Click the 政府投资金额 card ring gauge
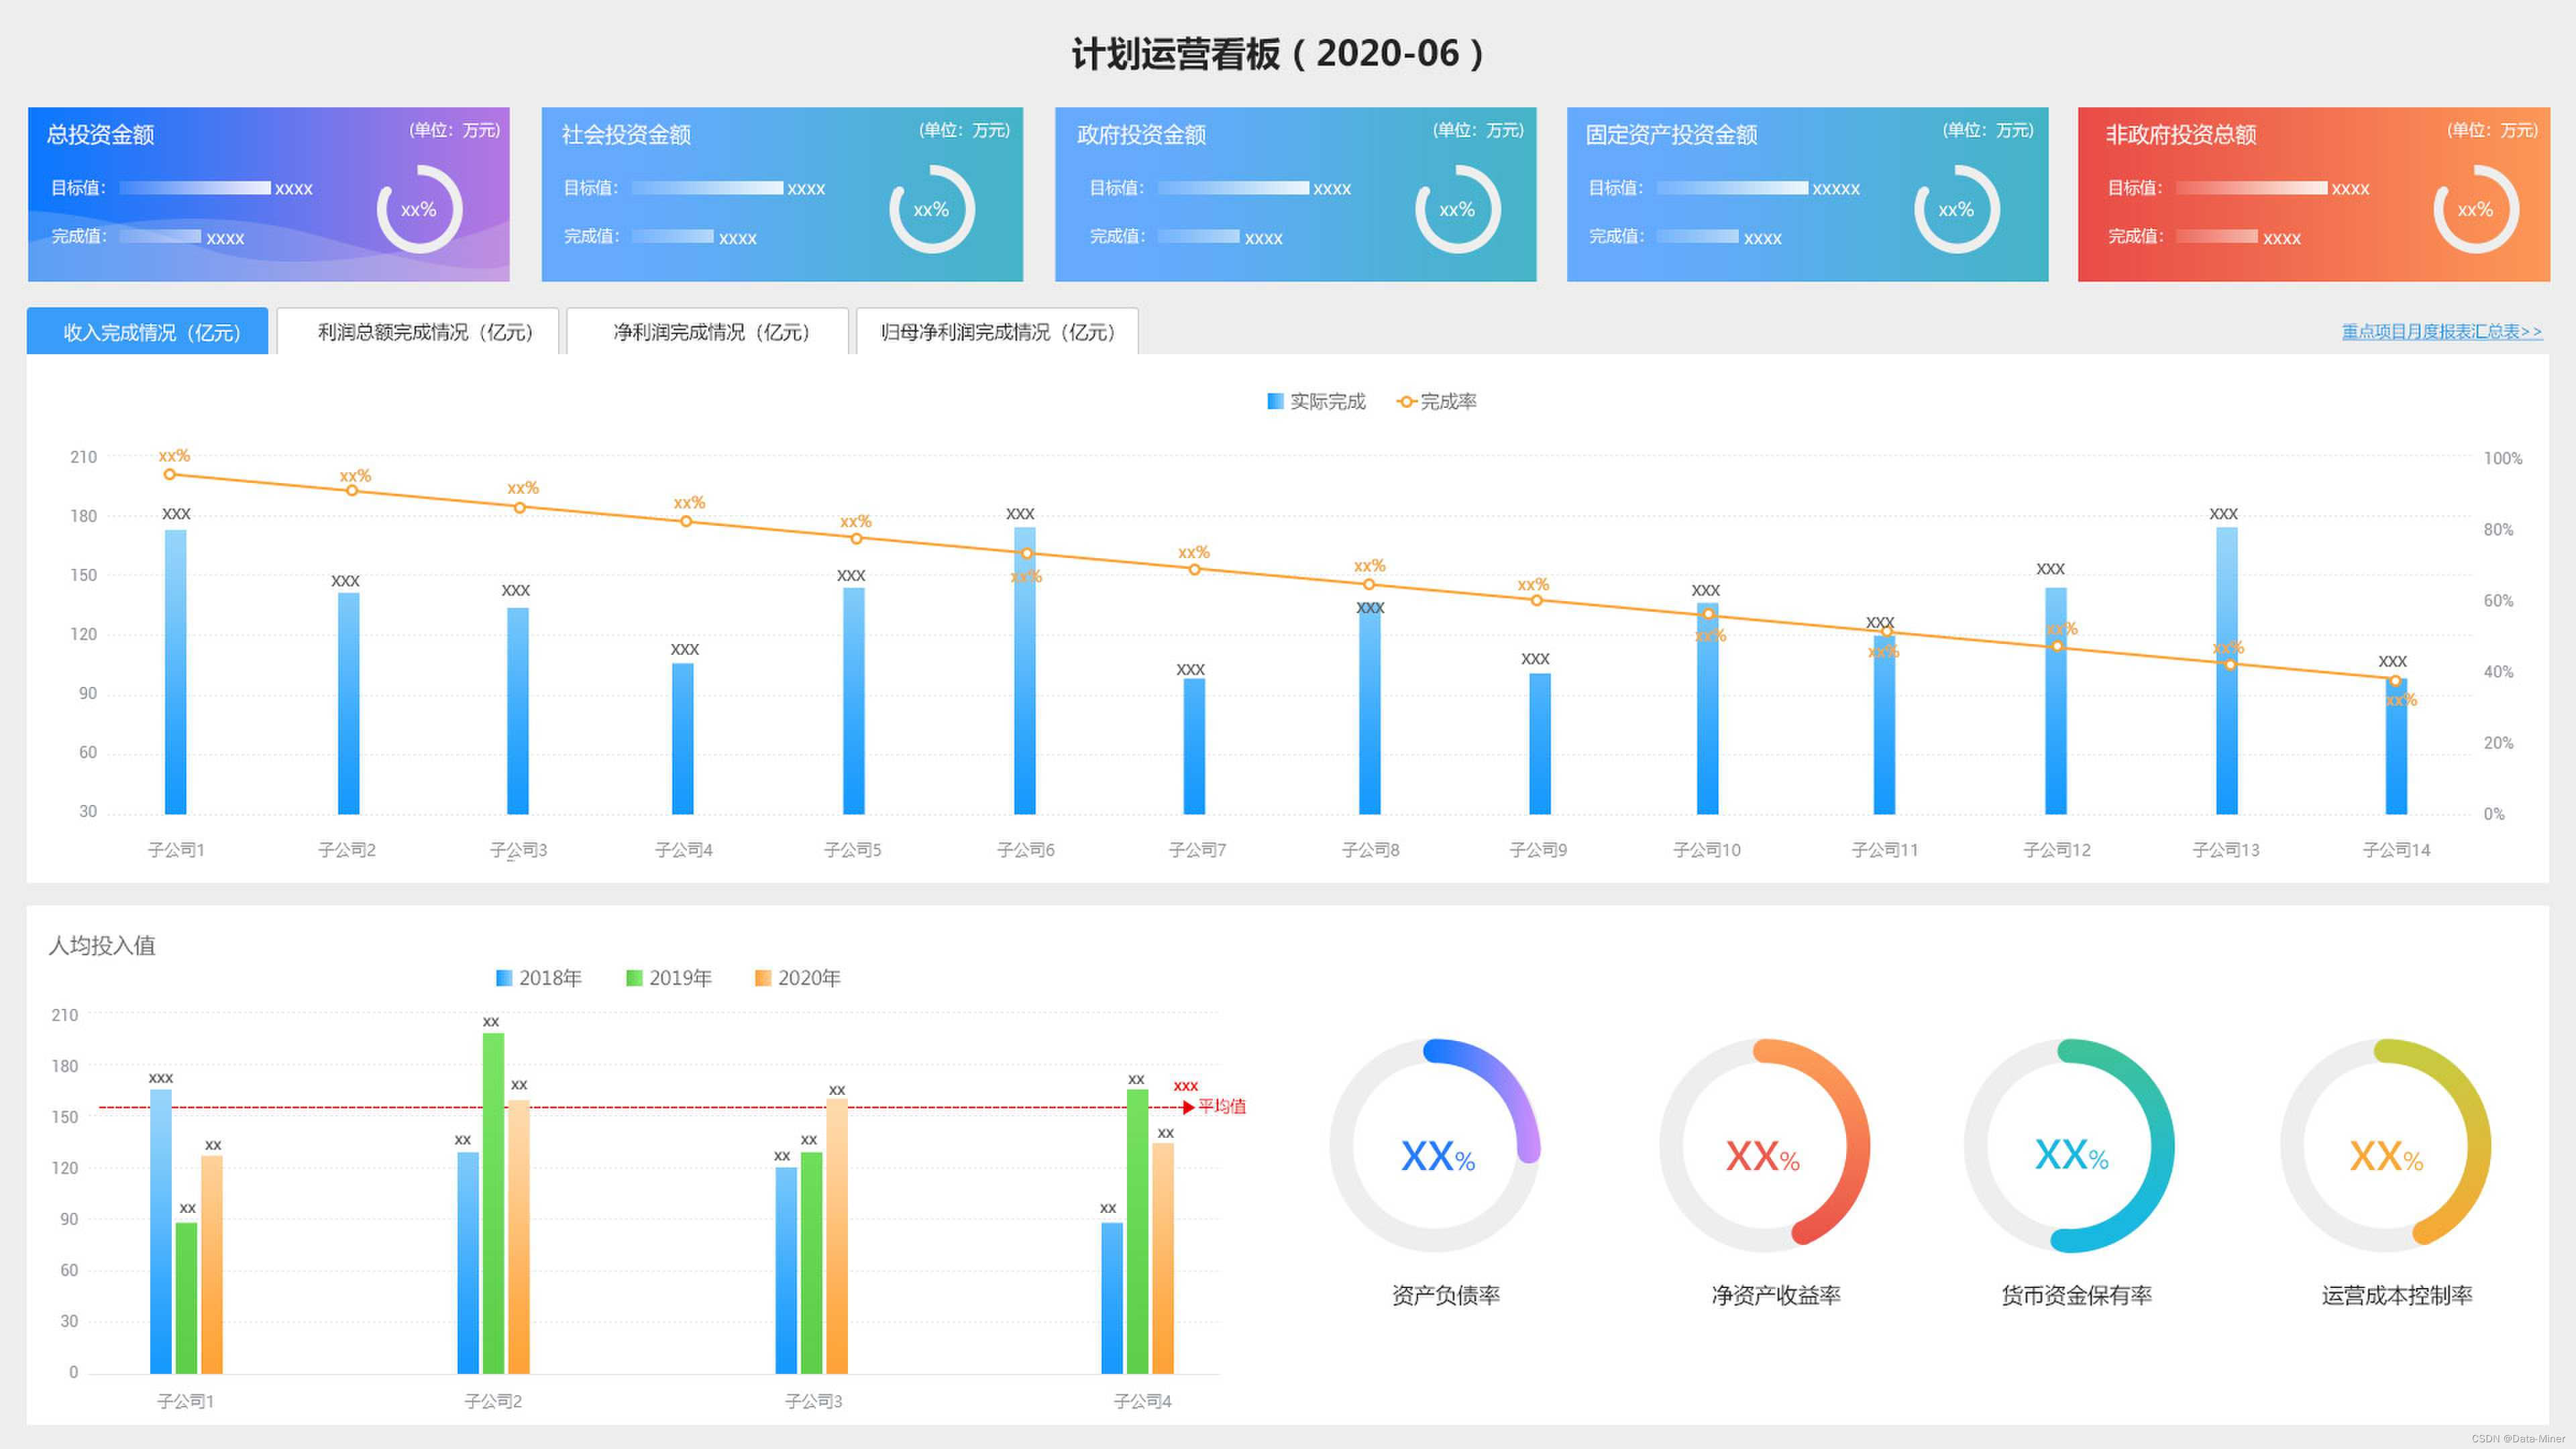Viewport: 2576px width, 1449px height. click(x=1457, y=209)
